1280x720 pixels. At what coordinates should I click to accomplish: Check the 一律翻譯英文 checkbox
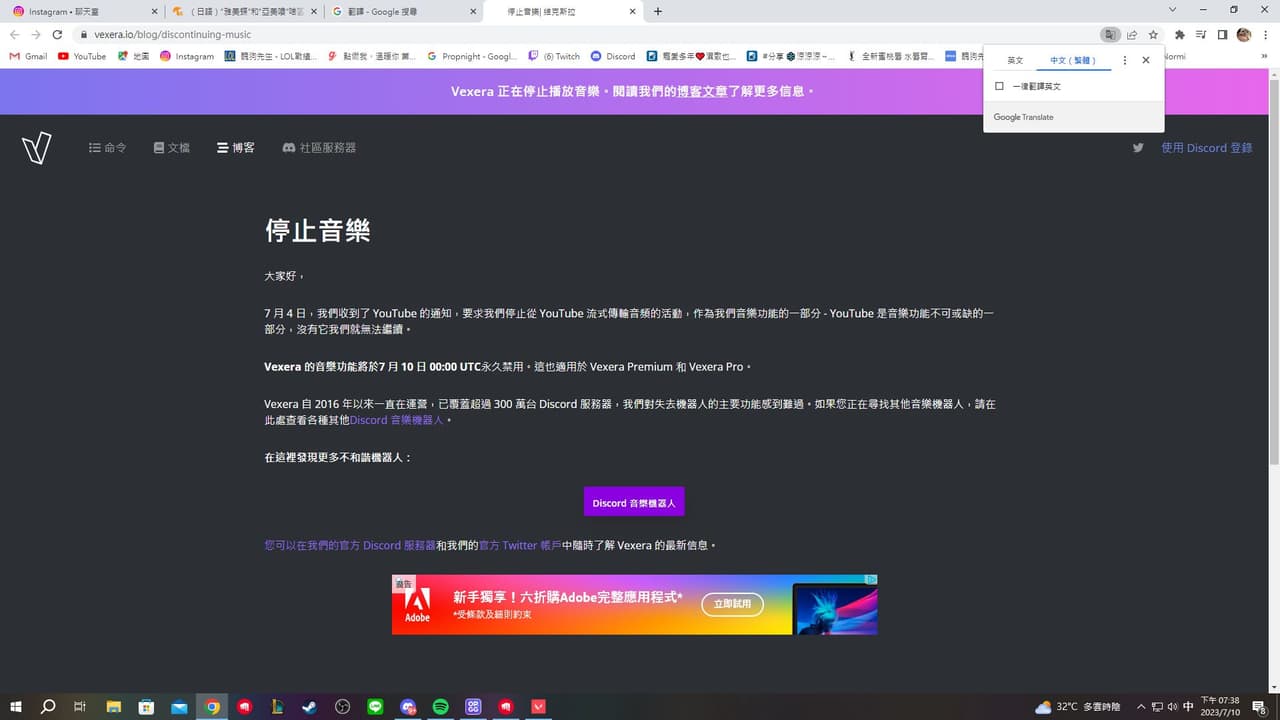(x=999, y=86)
